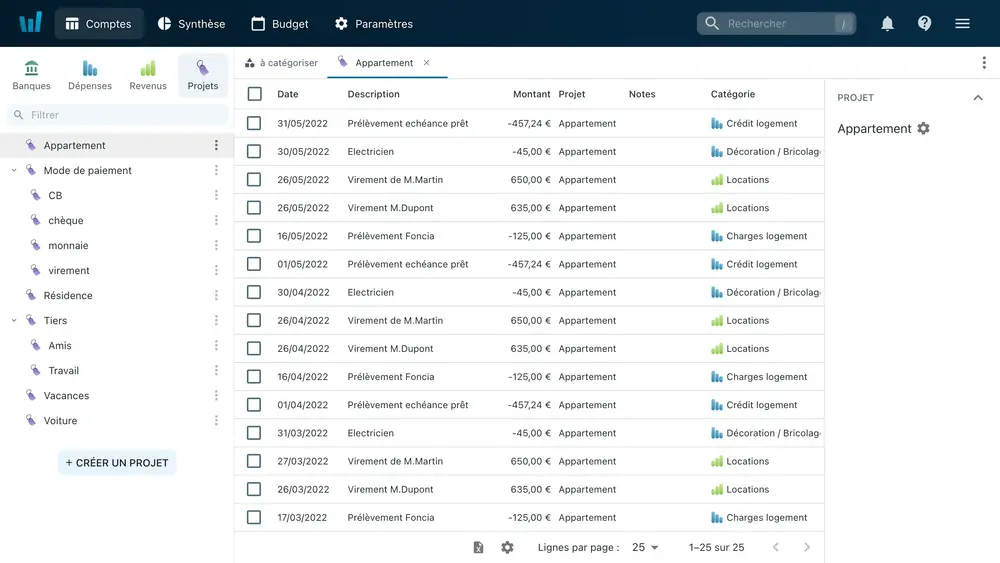Open the rows per page dropdown

click(x=645, y=548)
